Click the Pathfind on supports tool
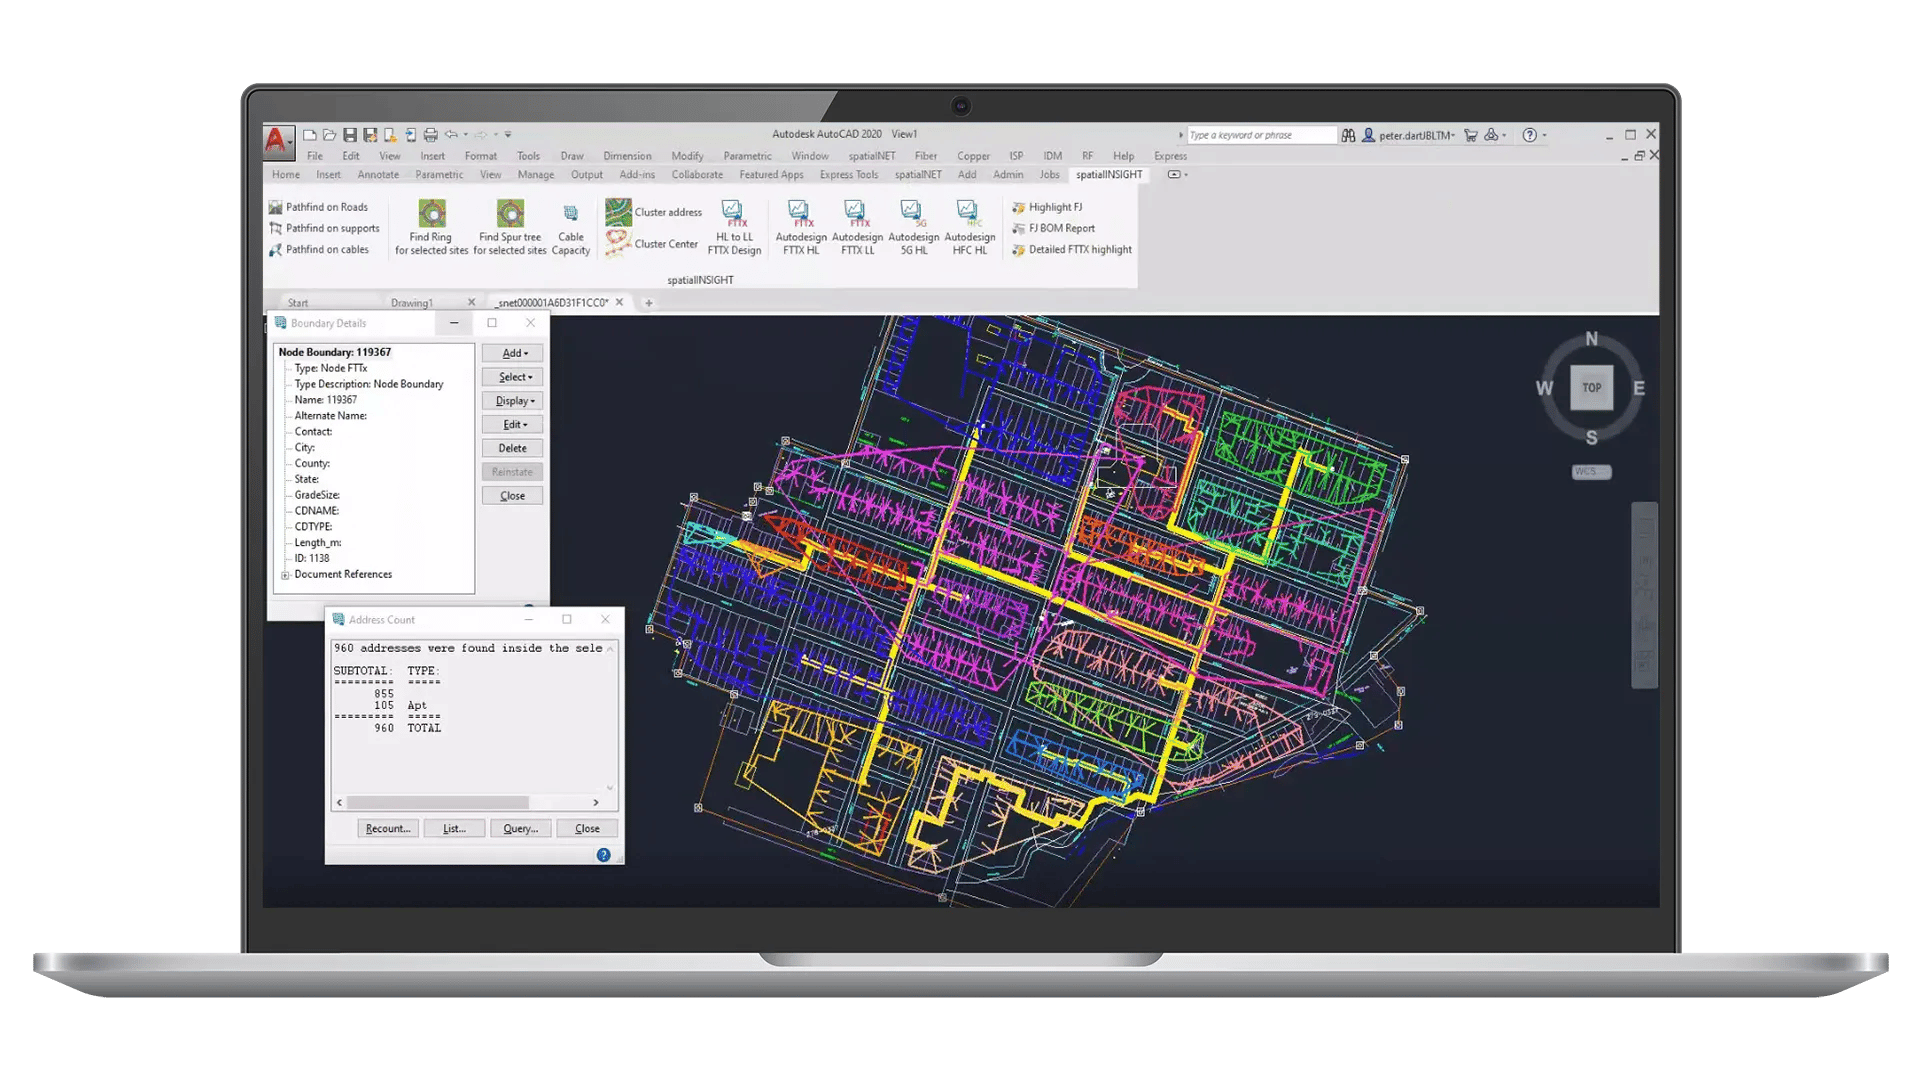The width and height of the screenshot is (1920, 1080). [324, 228]
